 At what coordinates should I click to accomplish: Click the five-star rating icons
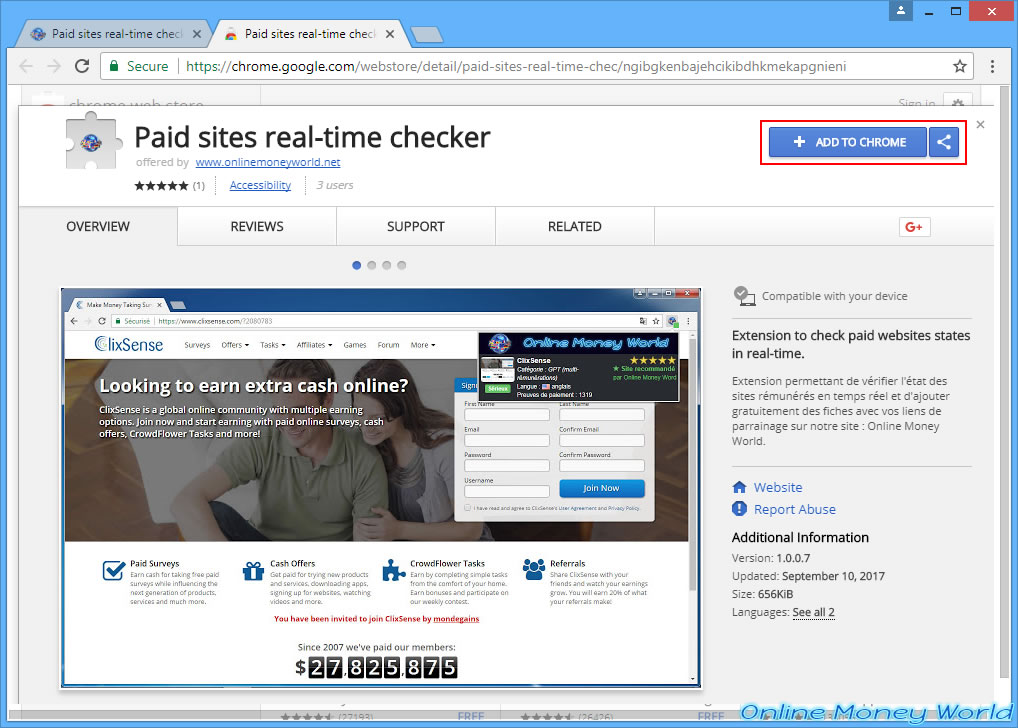[161, 186]
